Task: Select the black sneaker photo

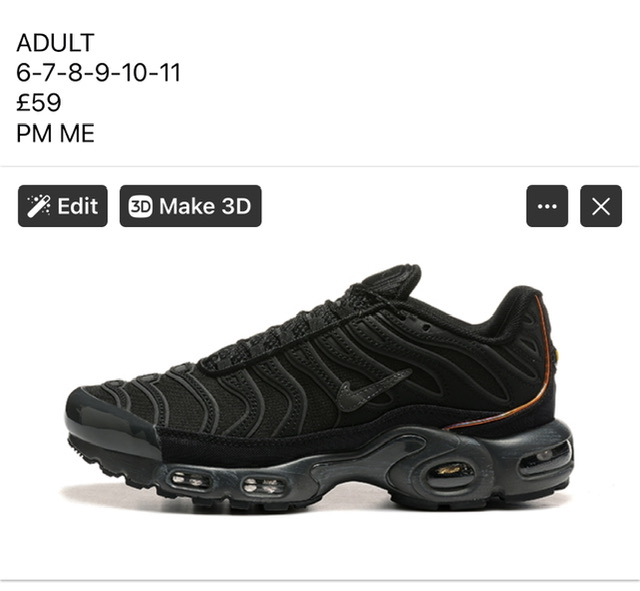Action: [x=320, y=388]
